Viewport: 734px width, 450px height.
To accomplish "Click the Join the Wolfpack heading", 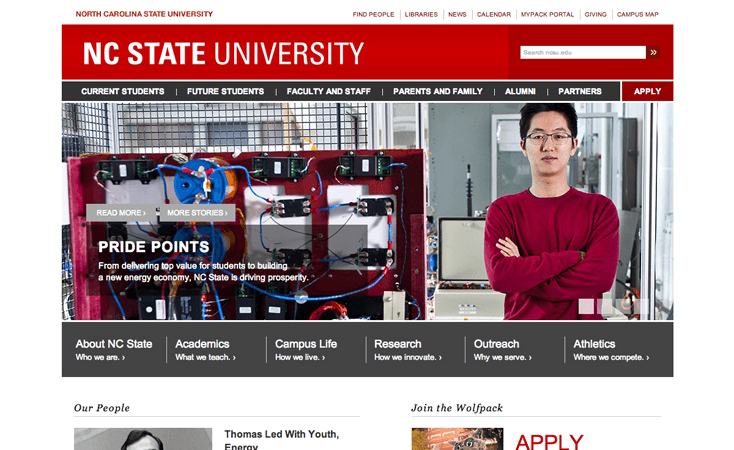I will [457, 408].
